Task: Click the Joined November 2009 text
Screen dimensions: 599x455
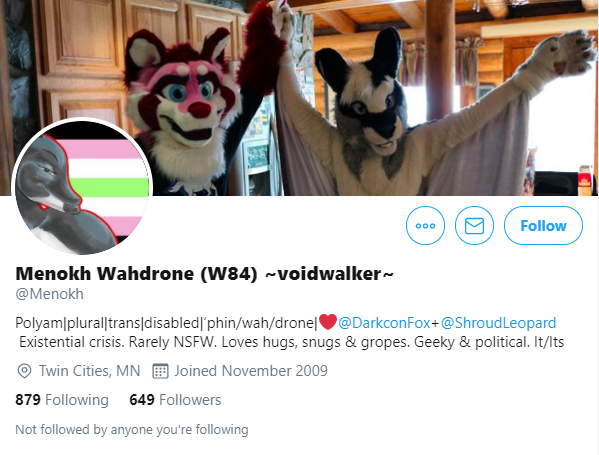Action: (x=251, y=371)
